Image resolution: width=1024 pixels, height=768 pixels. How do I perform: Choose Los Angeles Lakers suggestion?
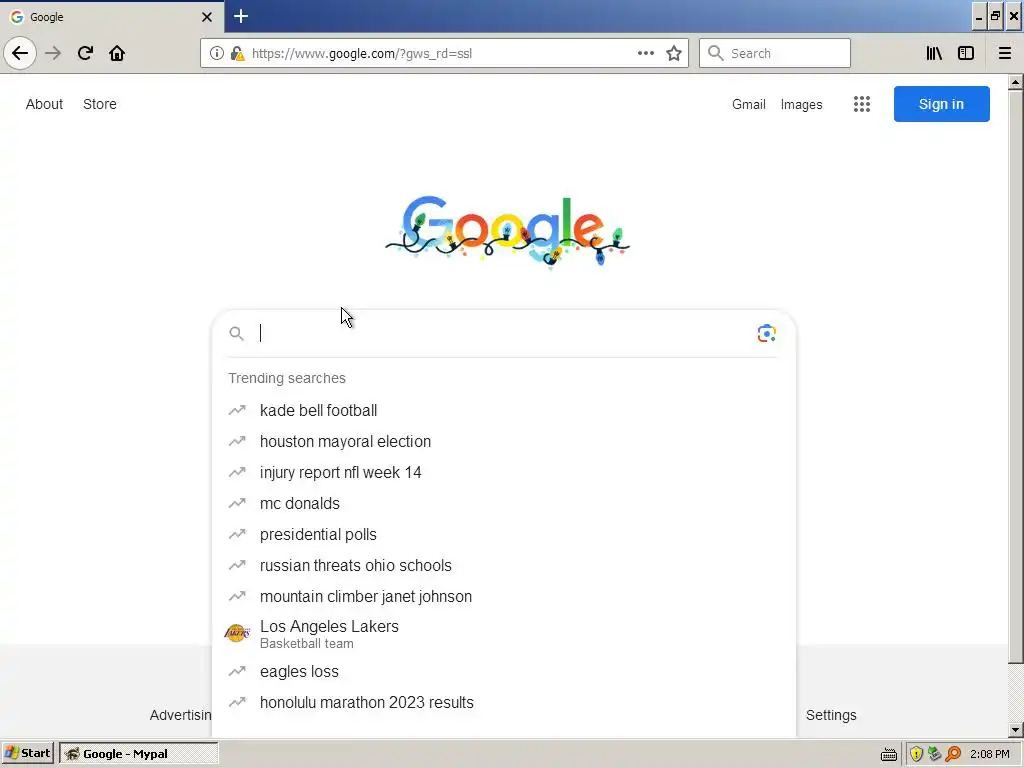coord(504,633)
